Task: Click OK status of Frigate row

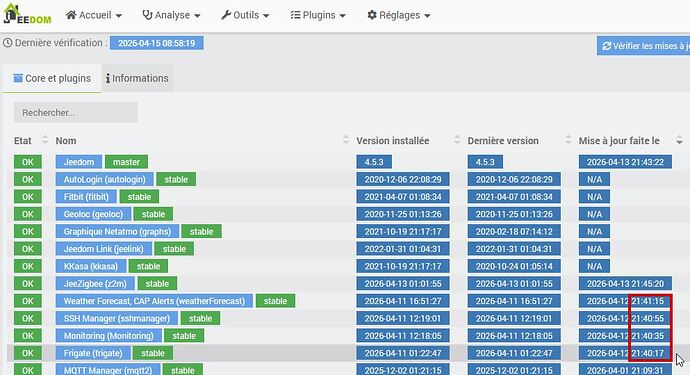Action: [x=28, y=353]
